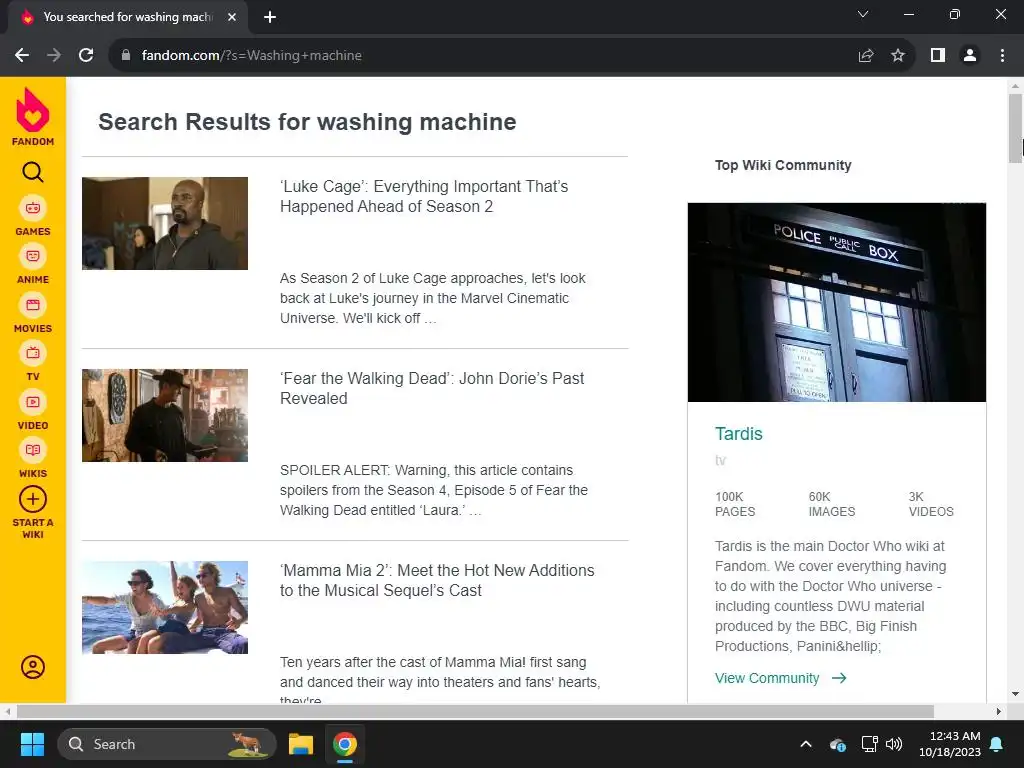This screenshot has width=1024, height=768.
Task: Click the address bar URL
Action: coord(251,56)
